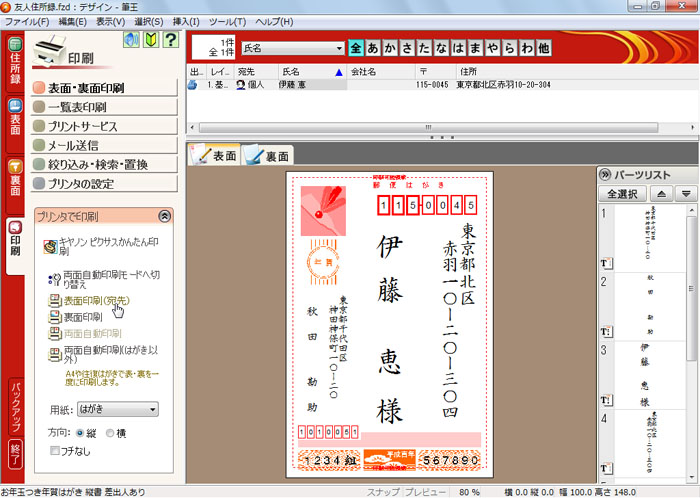The image size is (700, 498).
Task: Collapse the パーツリスト panel chevron
Action: (606, 174)
